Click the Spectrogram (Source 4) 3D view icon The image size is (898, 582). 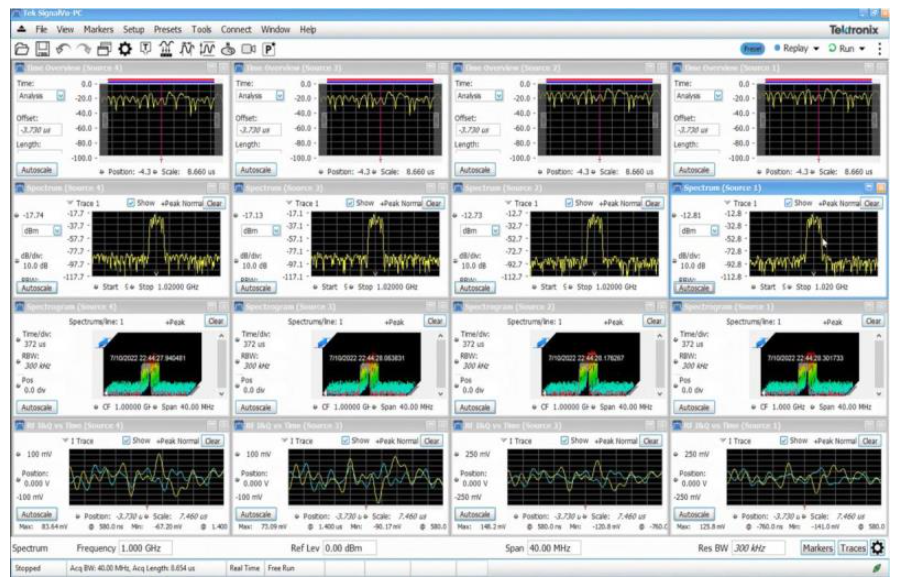[x=103, y=343]
